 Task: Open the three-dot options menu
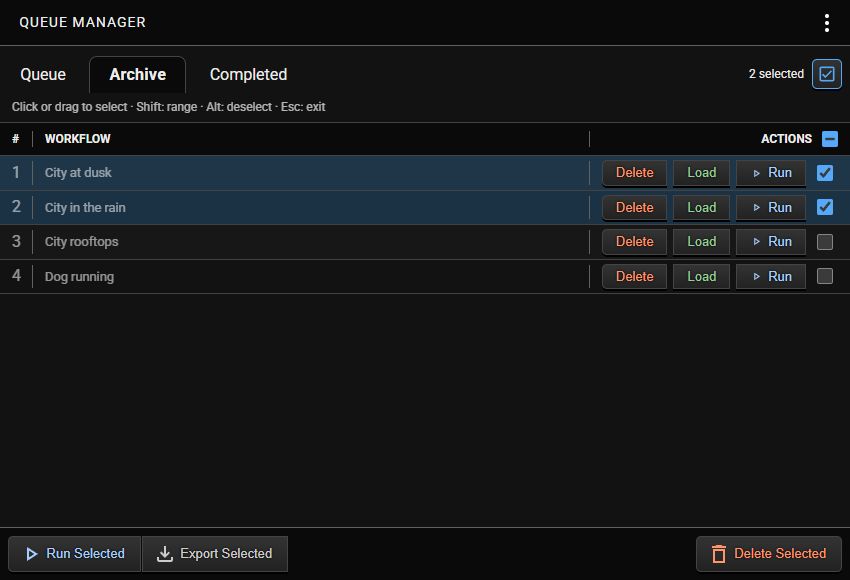[826, 23]
